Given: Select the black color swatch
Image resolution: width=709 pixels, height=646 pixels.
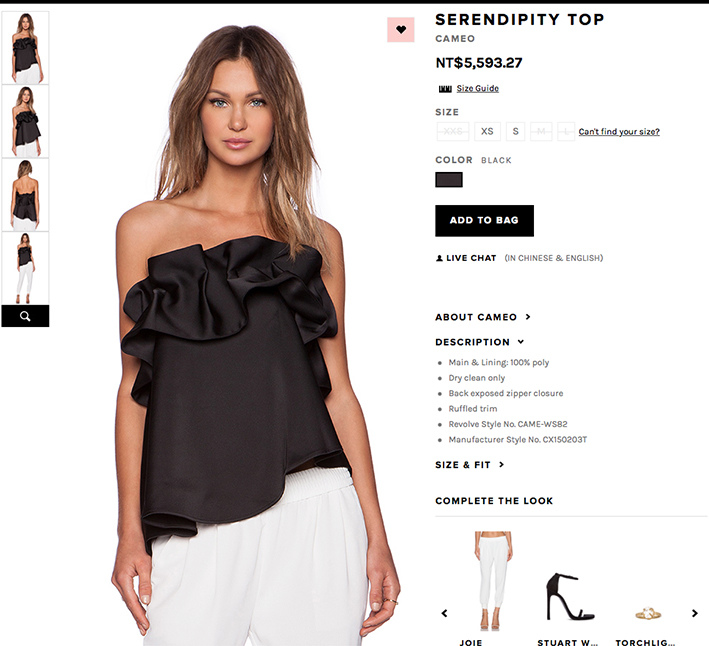Looking at the screenshot, I should point(449,180).
